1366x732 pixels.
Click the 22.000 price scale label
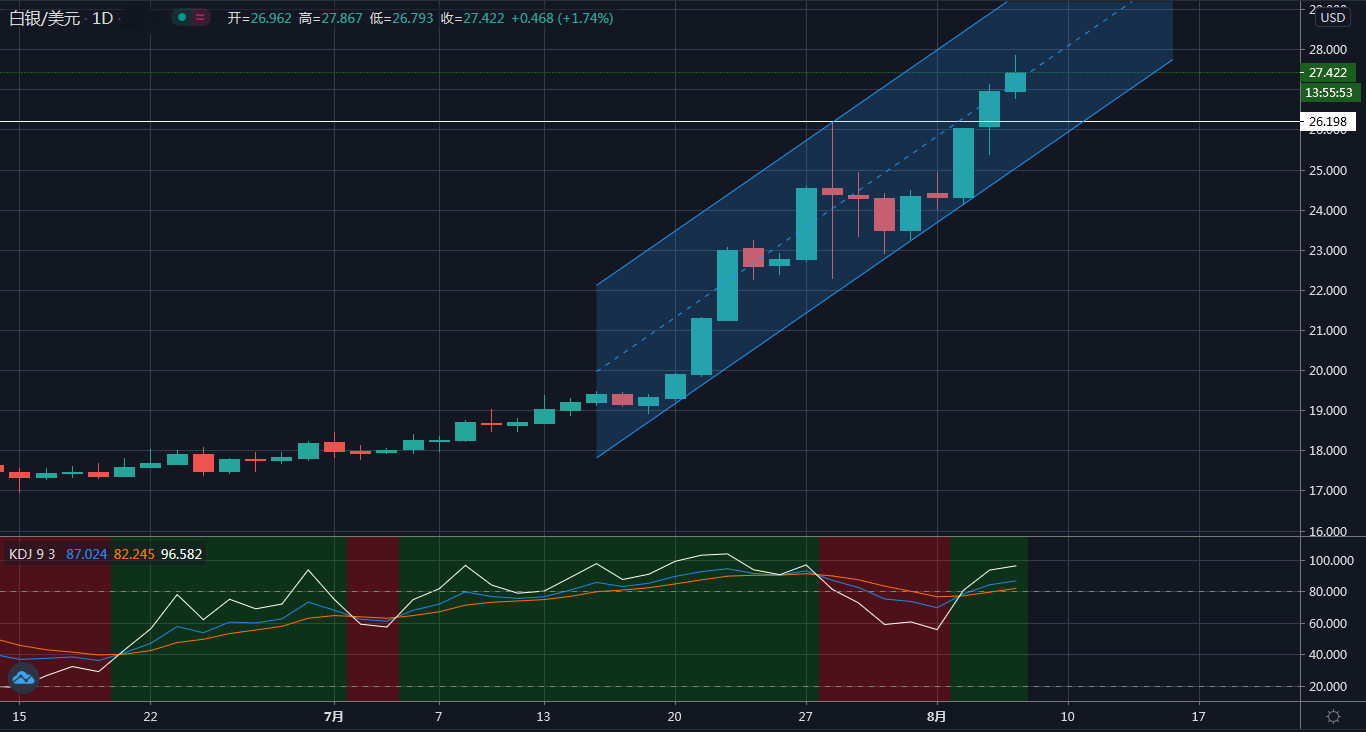pos(1328,290)
